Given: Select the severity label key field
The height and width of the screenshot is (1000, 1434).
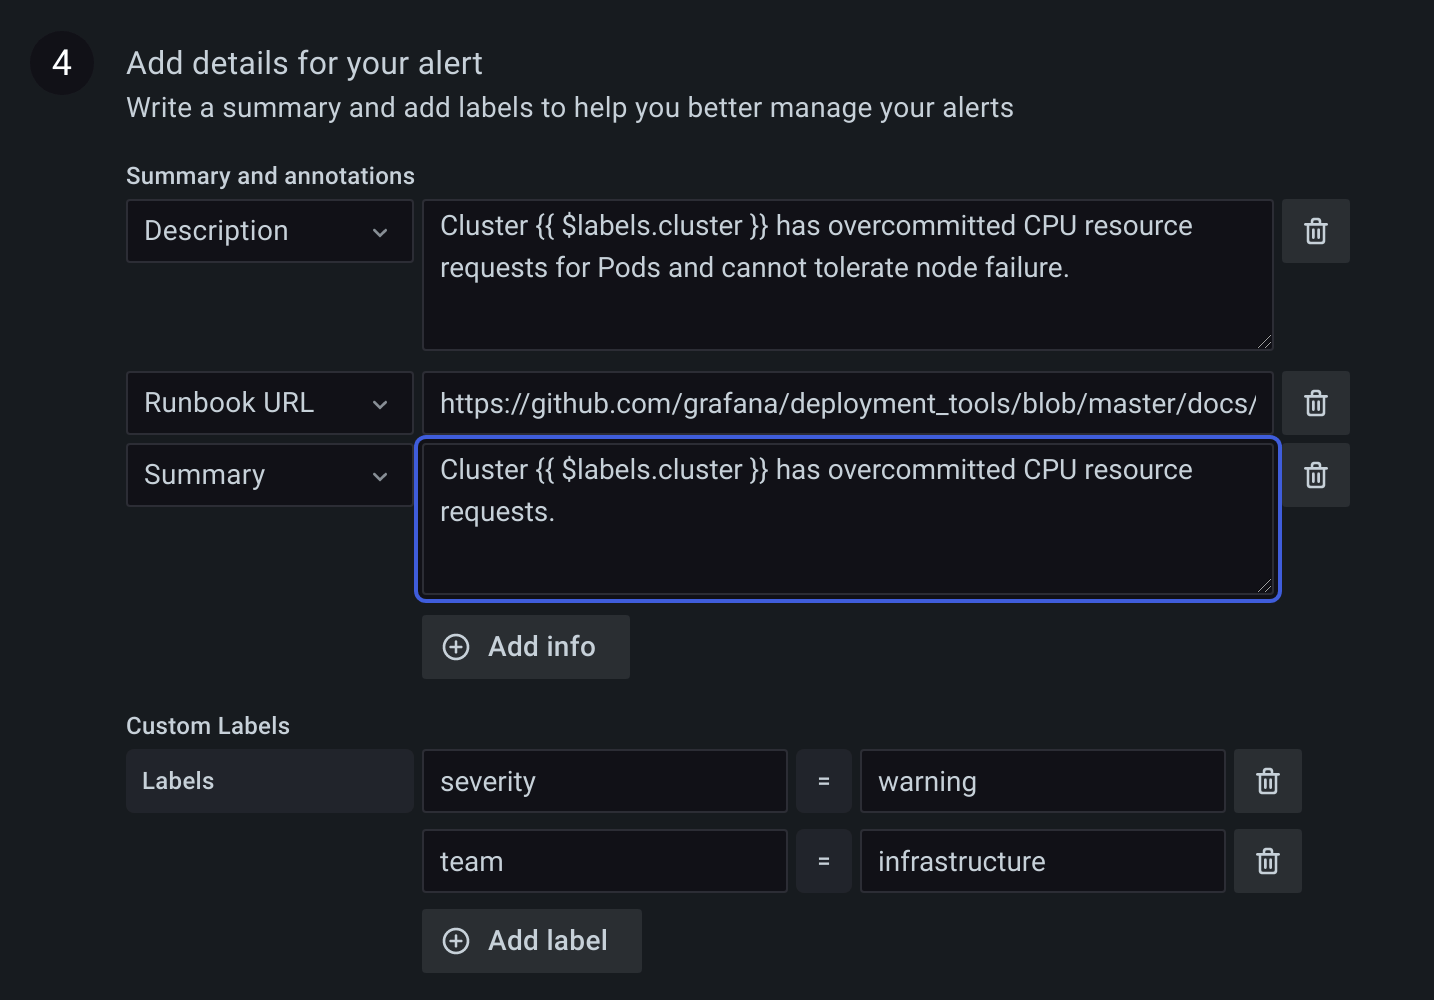Looking at the screenshot, I should (604, 781).
